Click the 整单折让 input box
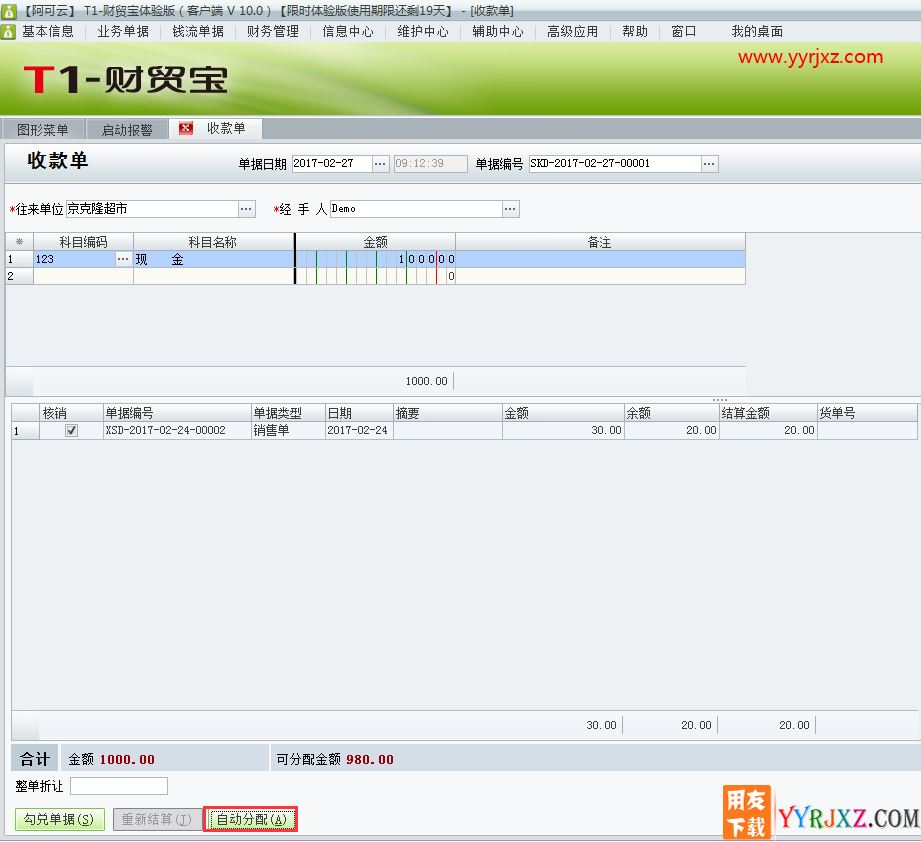921x842 pixels. [119, 786]
